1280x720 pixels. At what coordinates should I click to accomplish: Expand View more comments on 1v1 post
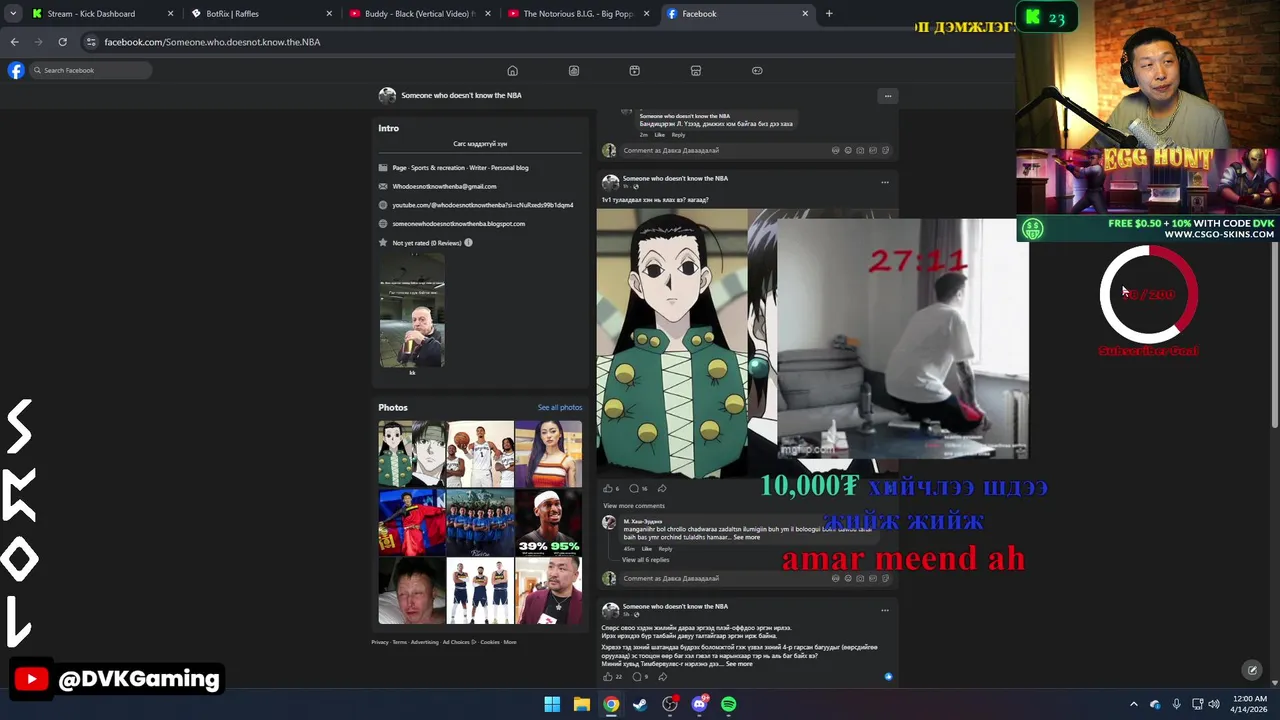(x=633, y=506)
